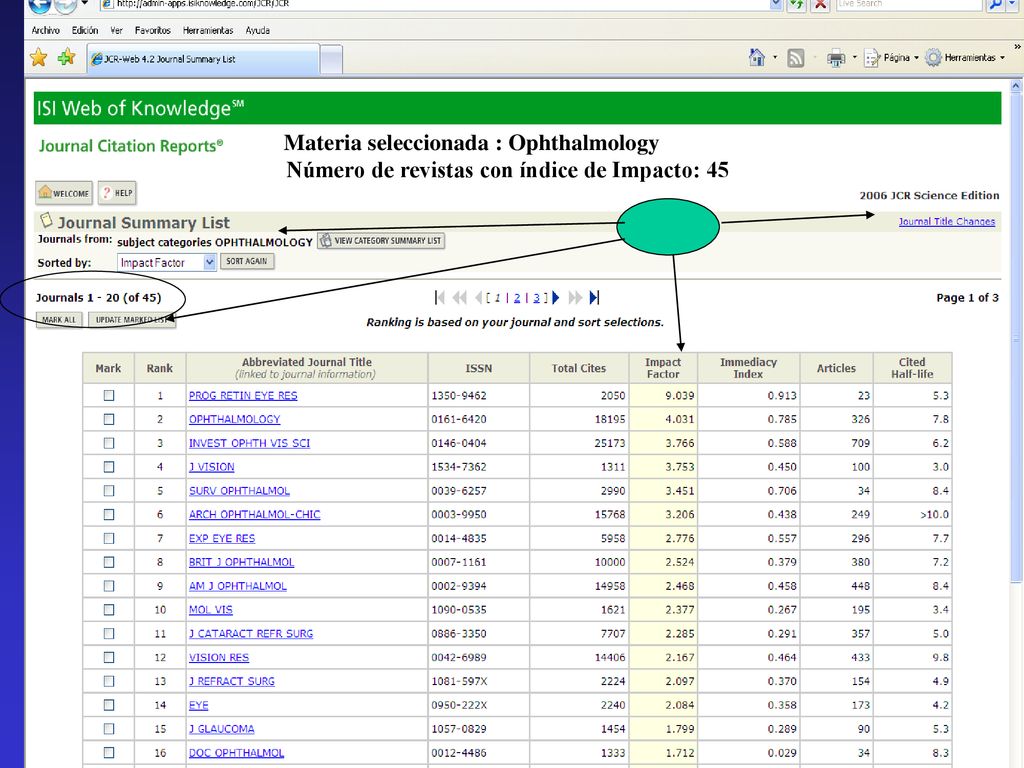Screen dimensions: 1024x768
Task: Go to results page 2 link
Action: click(x=517, y=298)
